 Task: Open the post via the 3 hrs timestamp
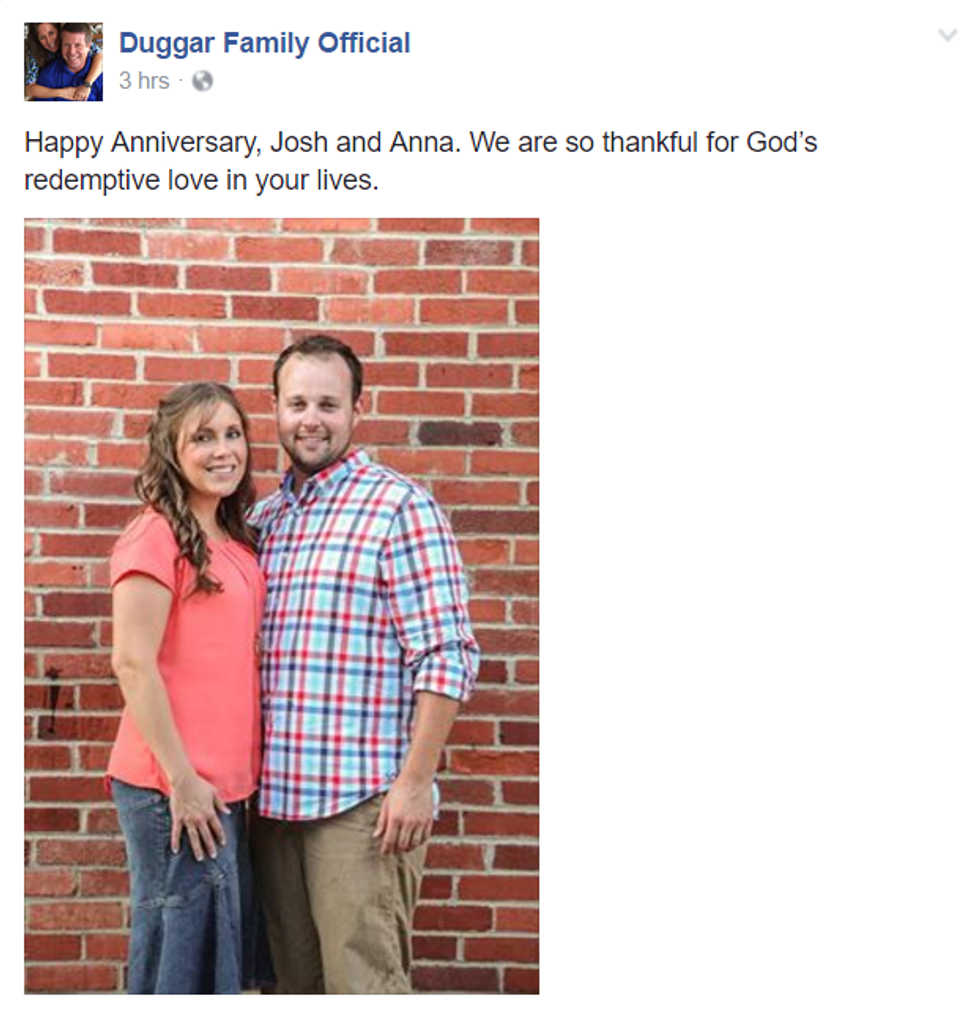144,81
